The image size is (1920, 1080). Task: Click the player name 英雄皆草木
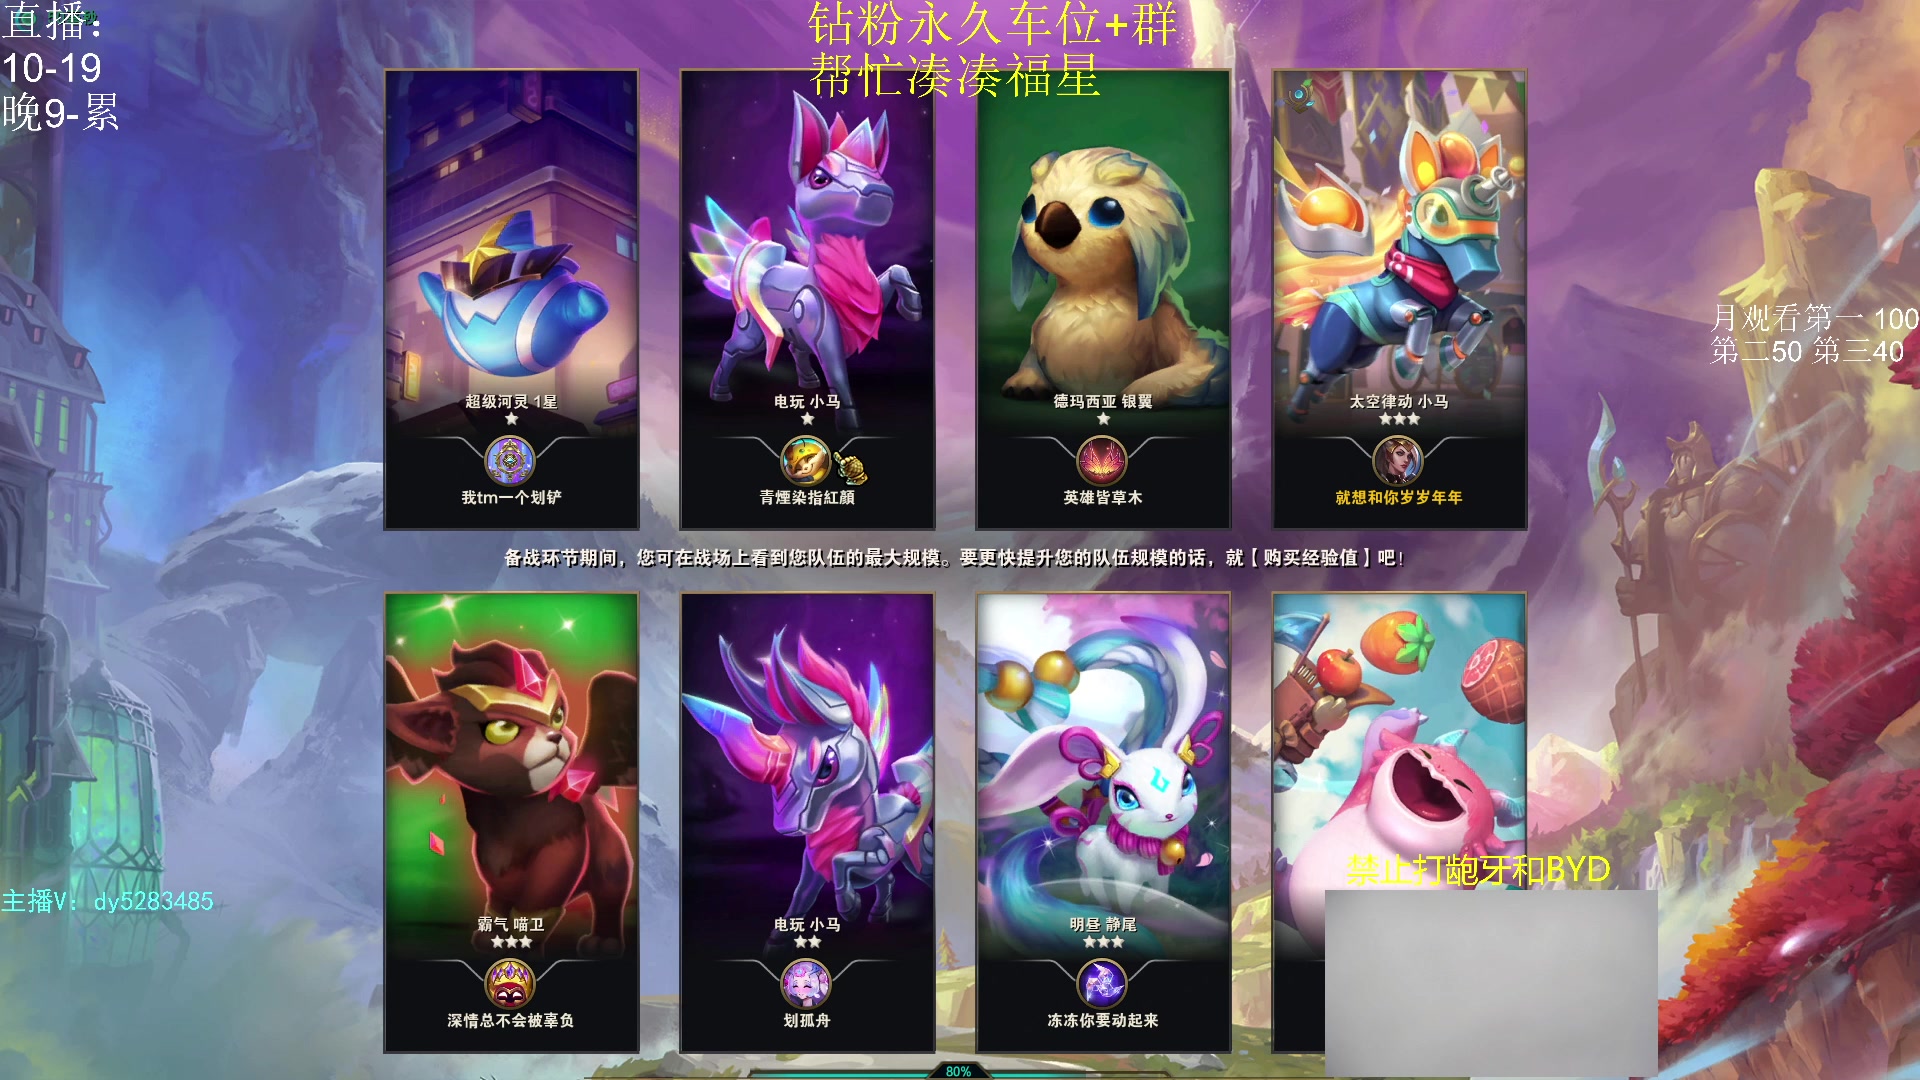pos(1103,497)
